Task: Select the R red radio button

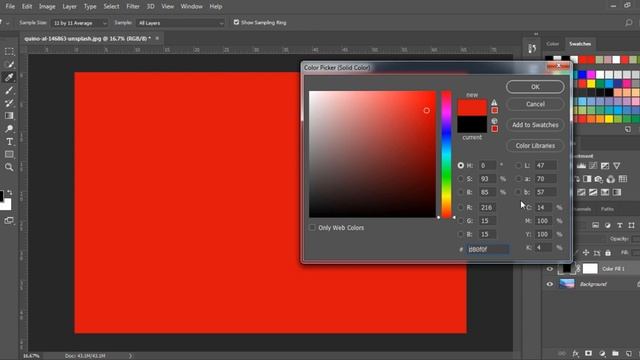Action: pyautogui.click(x=461, y=207)
